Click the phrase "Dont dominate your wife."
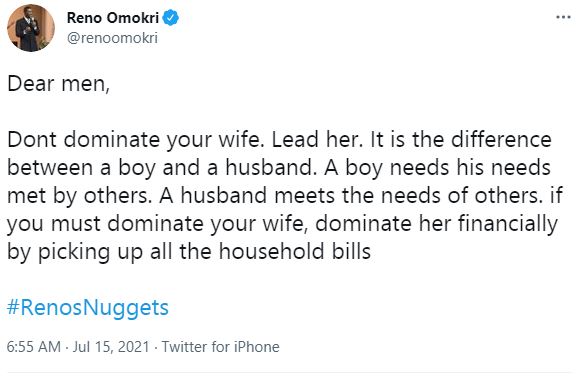Image resolution: width=583 pixels, height=377 pixels. (x=134, y=140)
